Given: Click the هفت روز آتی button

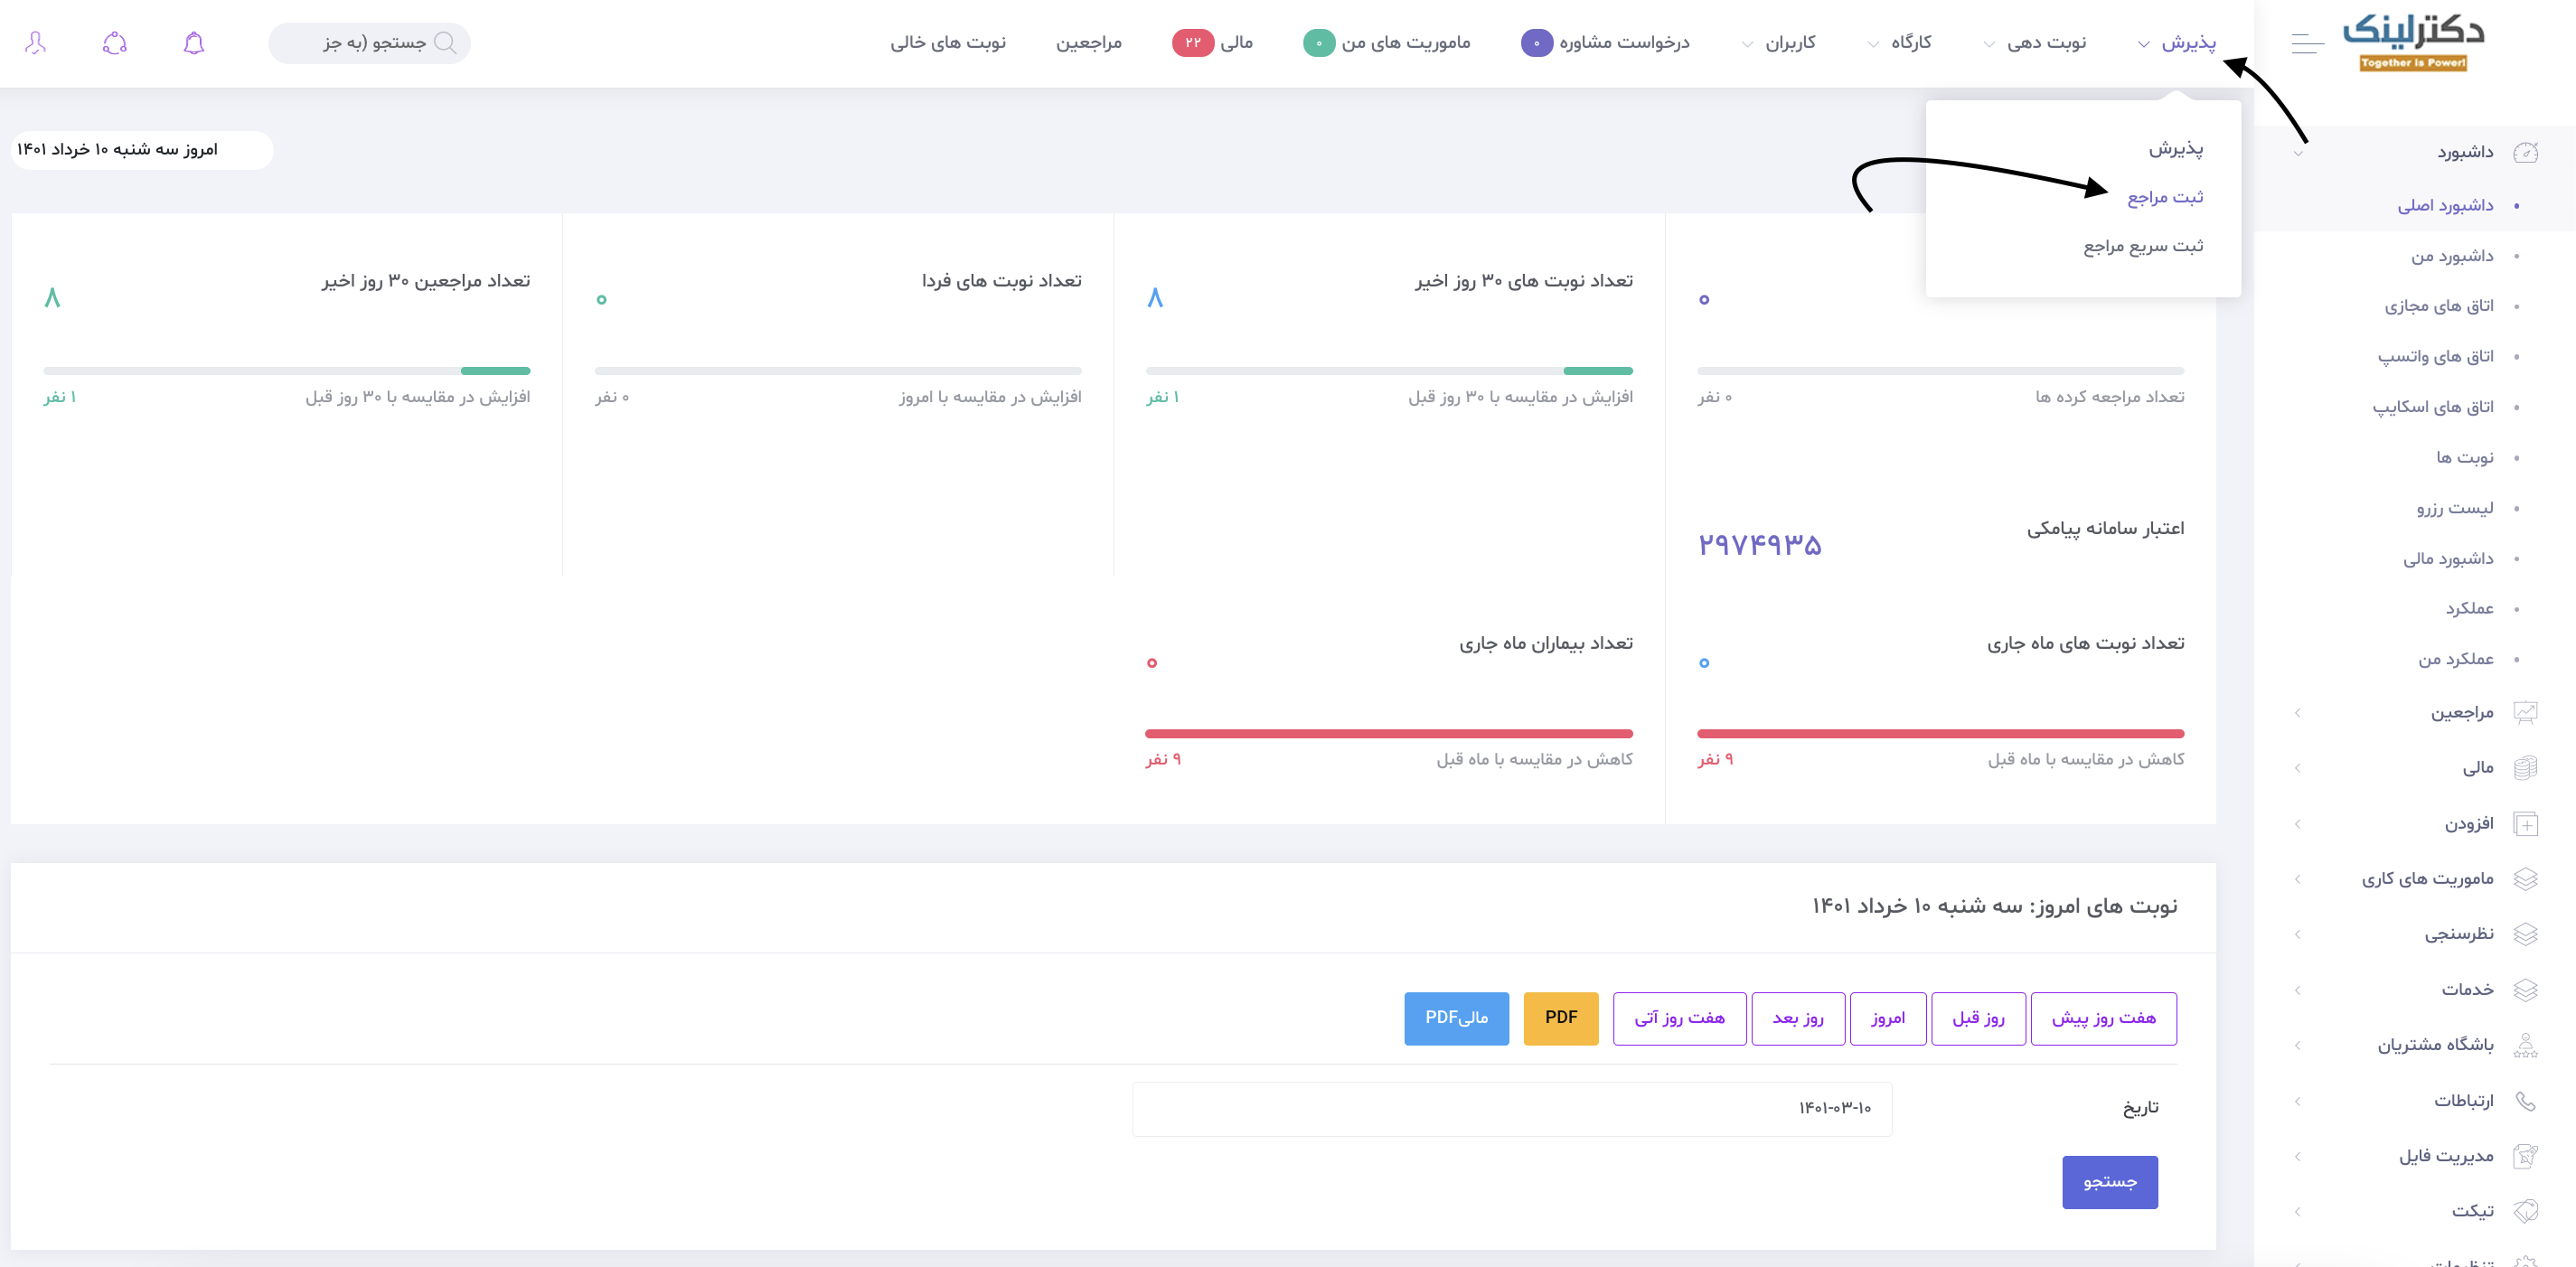Looking at the screenshot, I should 1679,1018.
